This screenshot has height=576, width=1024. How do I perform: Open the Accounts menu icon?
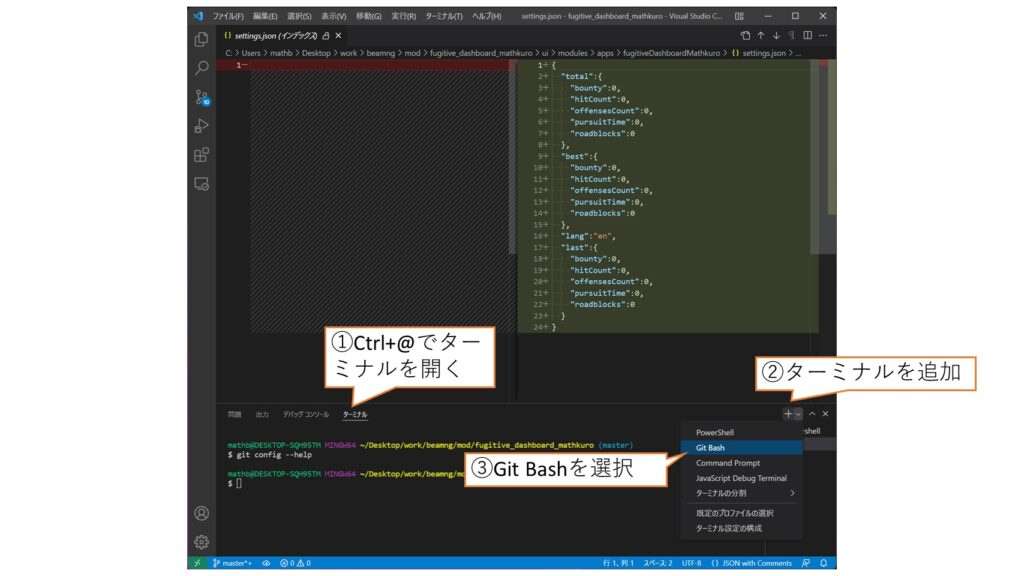click(x=201, y=513)
